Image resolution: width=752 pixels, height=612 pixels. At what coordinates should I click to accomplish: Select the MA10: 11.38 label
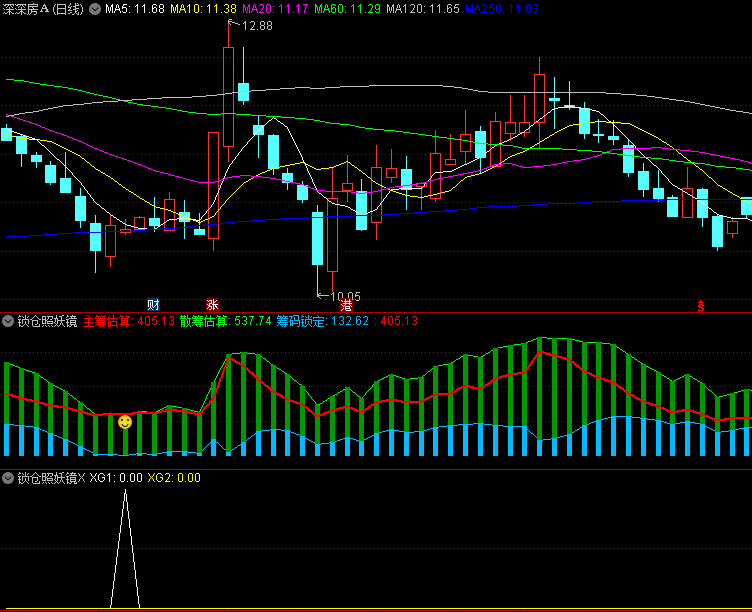[203, 9]
